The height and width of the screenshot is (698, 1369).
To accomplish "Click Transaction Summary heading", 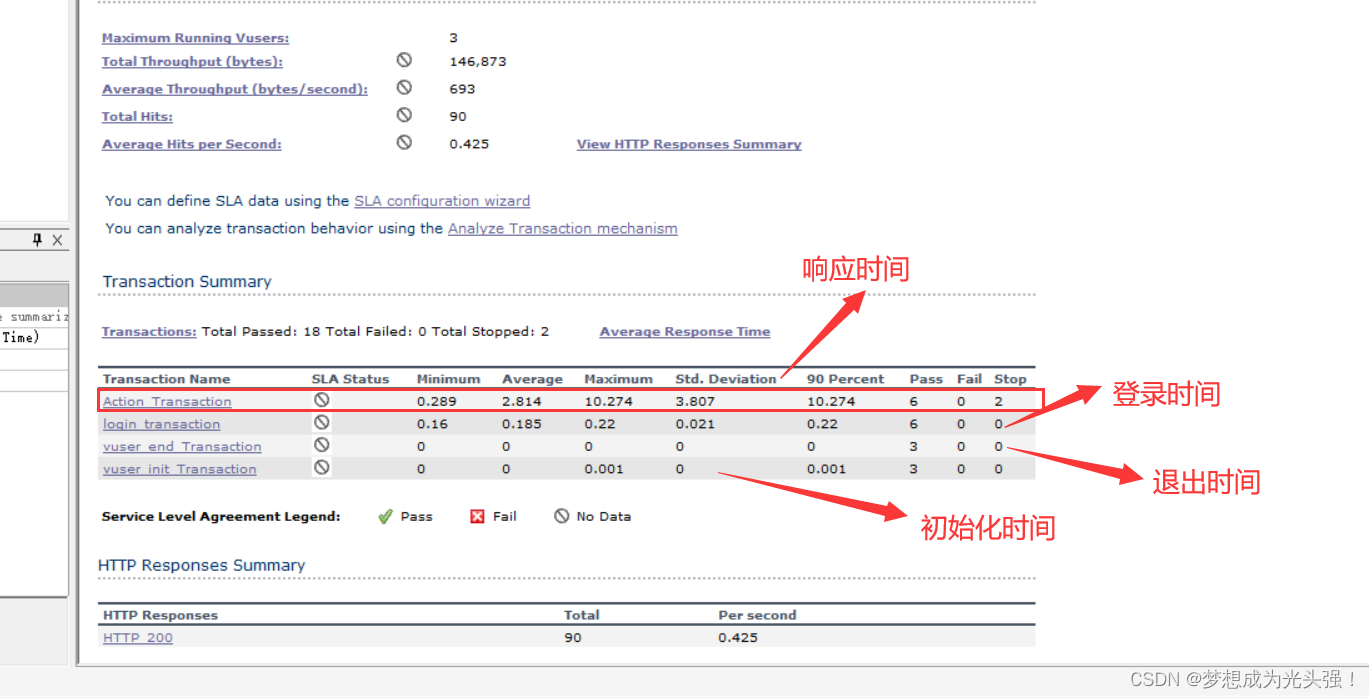I will (187, 282).
